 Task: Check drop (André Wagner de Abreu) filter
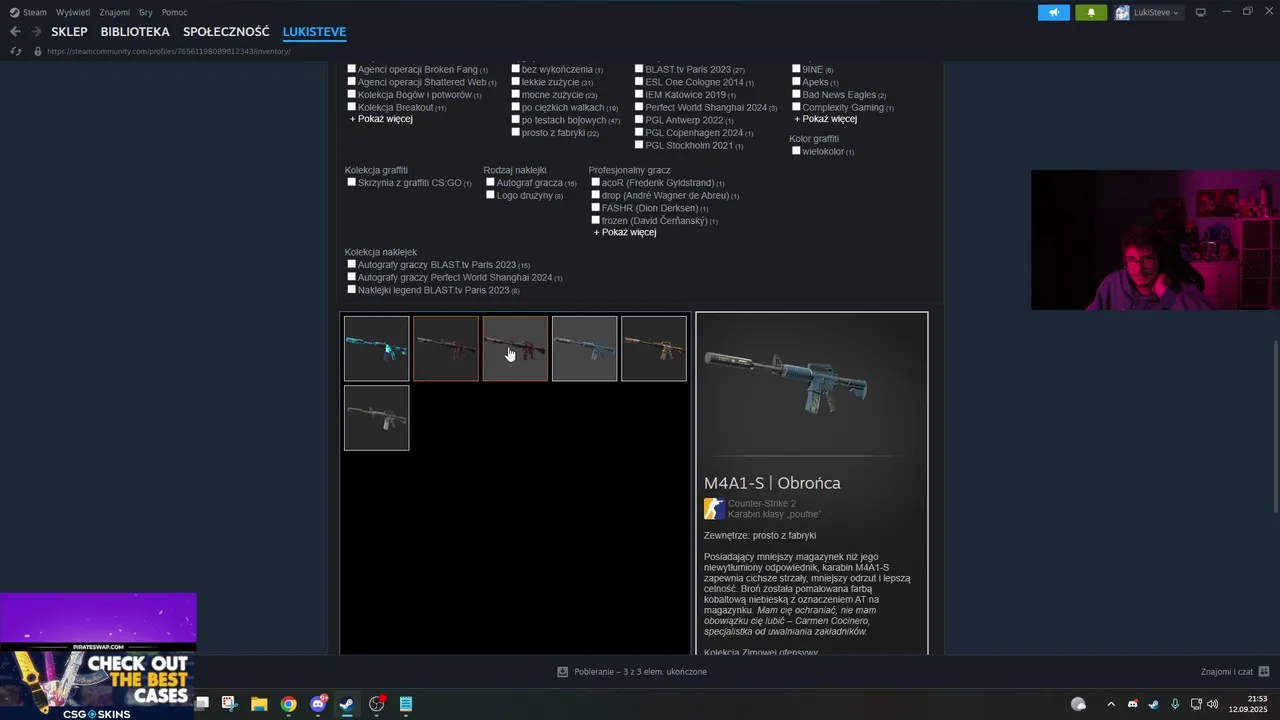click(595, 195)
